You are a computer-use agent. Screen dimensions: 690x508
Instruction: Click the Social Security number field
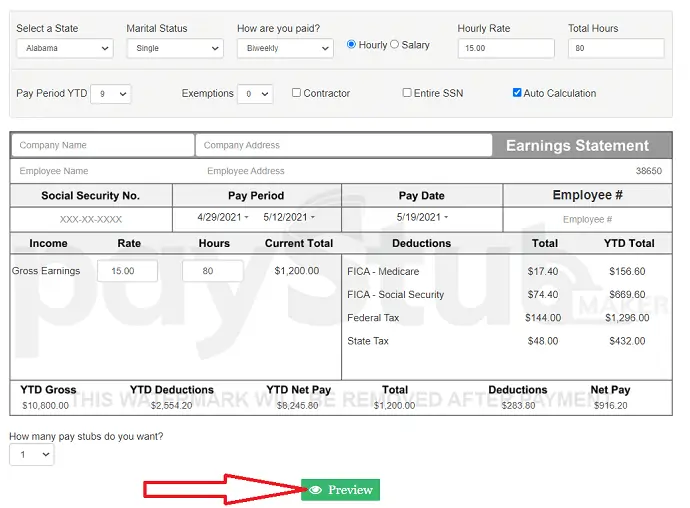(91, 219)
